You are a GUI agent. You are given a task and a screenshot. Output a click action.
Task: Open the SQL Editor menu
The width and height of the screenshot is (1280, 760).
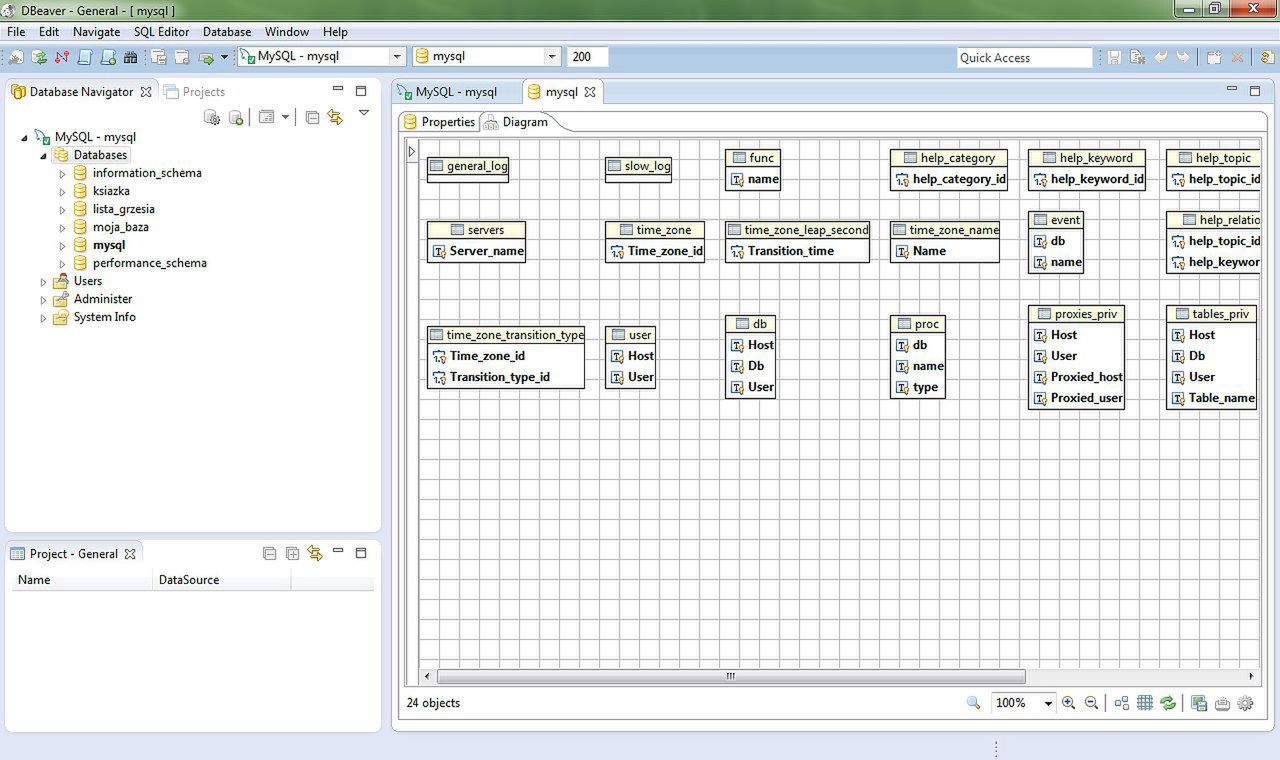point(161,32)
